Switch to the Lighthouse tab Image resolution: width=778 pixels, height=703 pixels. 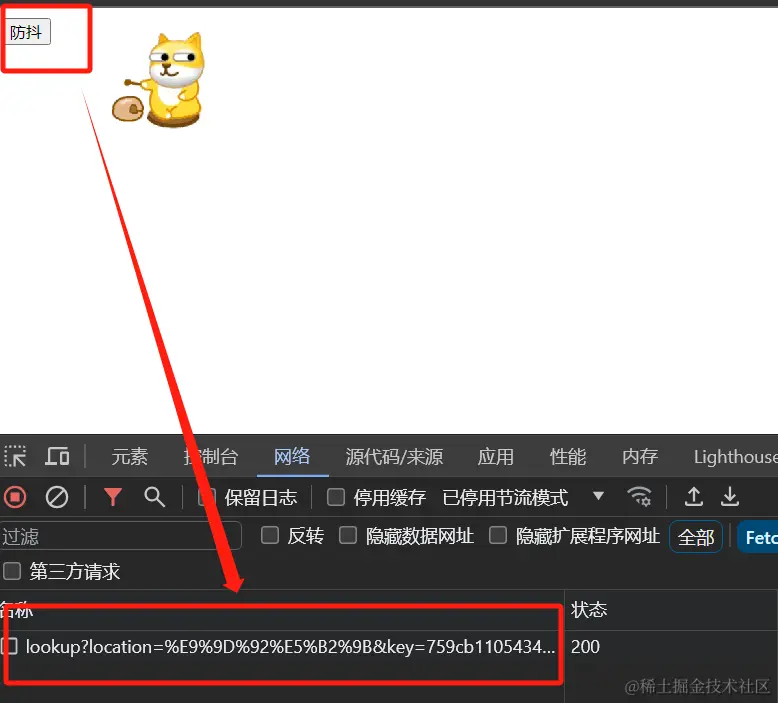[x=735, y=456]
